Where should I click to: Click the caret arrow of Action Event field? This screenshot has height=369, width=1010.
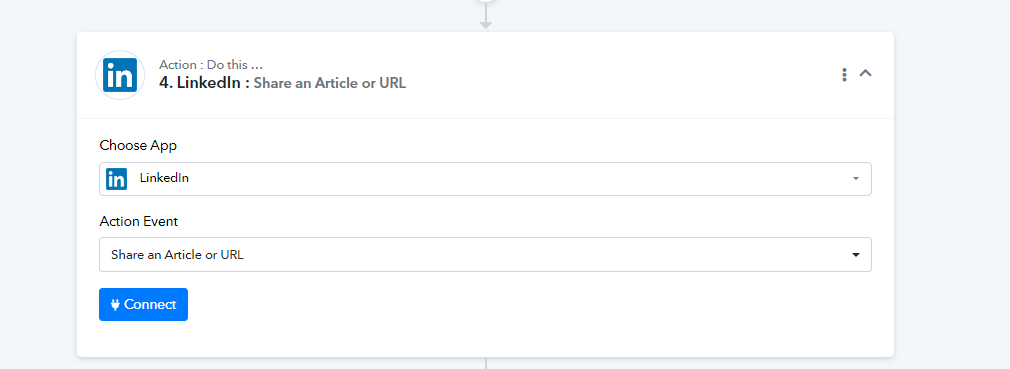tap(855, 255)
